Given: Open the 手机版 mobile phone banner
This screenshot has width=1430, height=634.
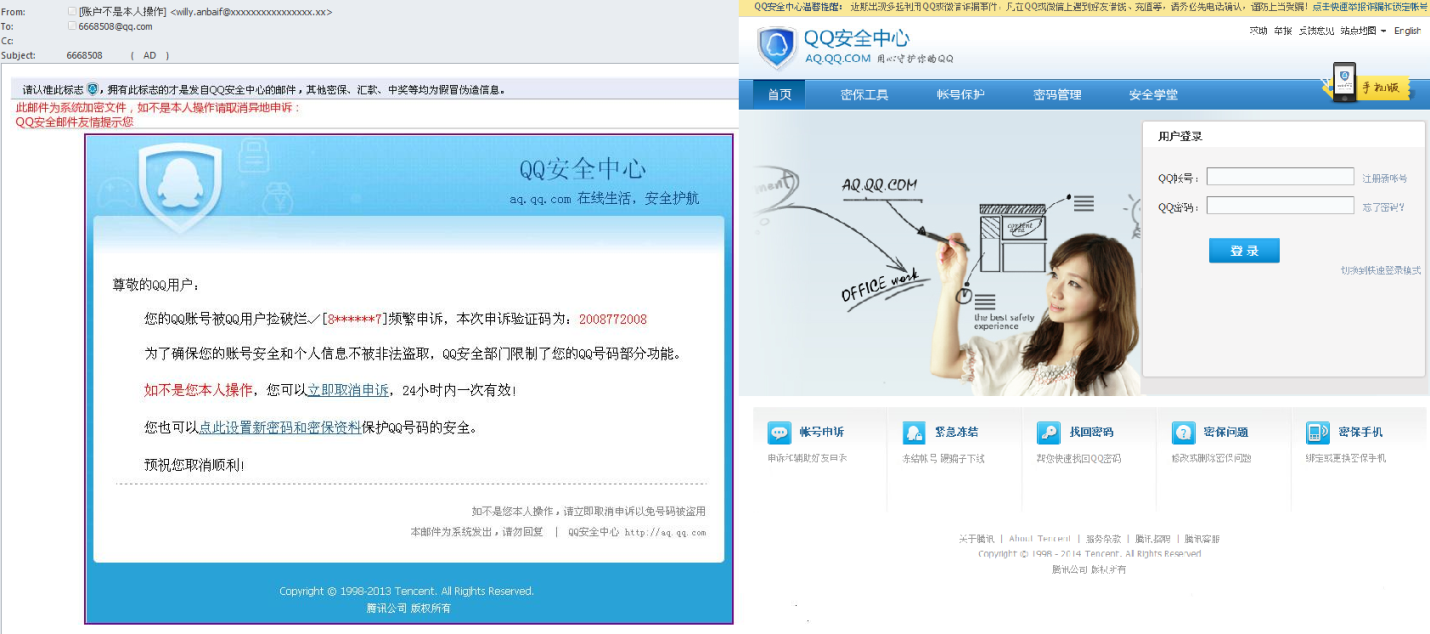Looking at the screenshot, I should pos(1368,84).
